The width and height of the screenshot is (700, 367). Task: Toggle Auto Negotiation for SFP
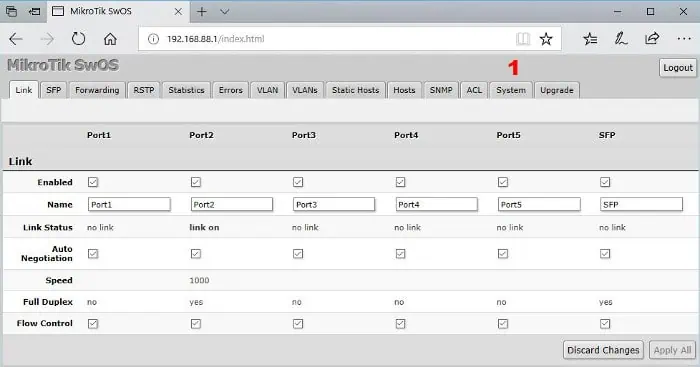coord(605,254)
